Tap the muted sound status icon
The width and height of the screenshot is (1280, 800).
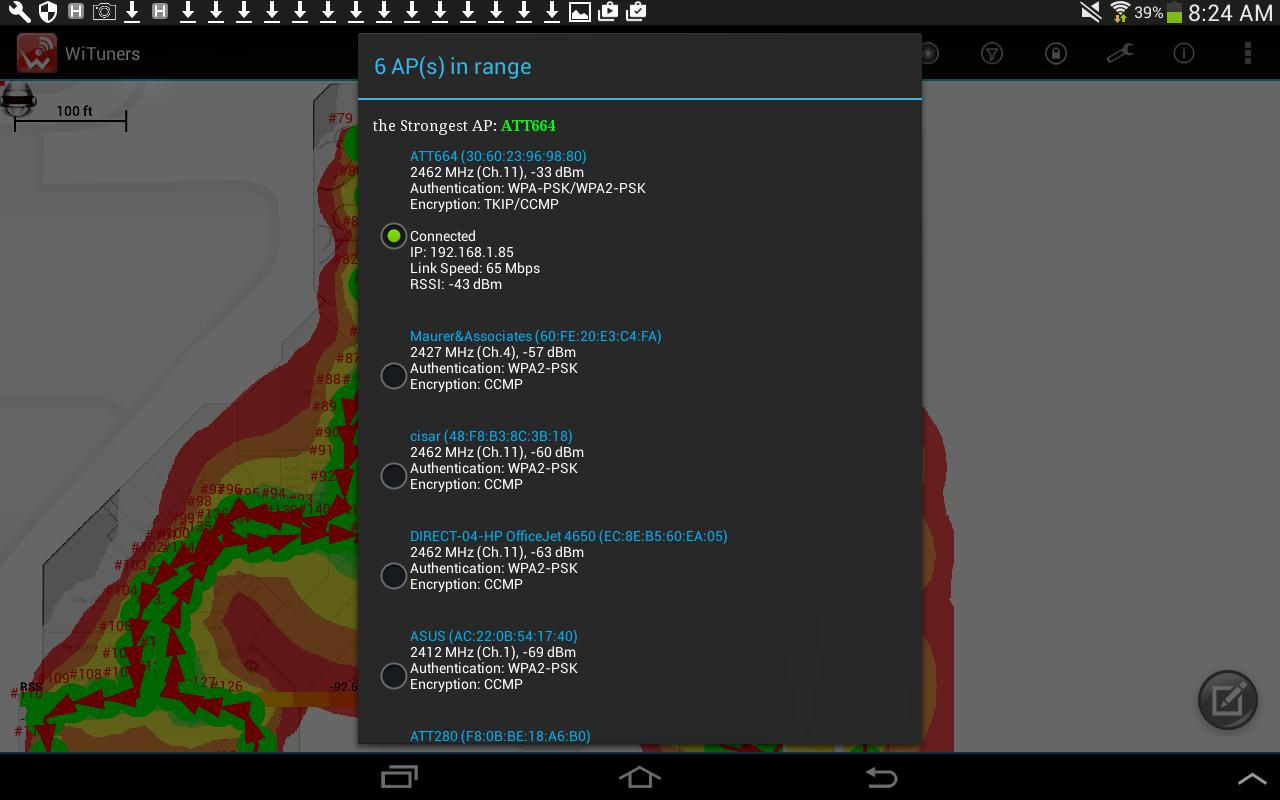(1091, 12)
